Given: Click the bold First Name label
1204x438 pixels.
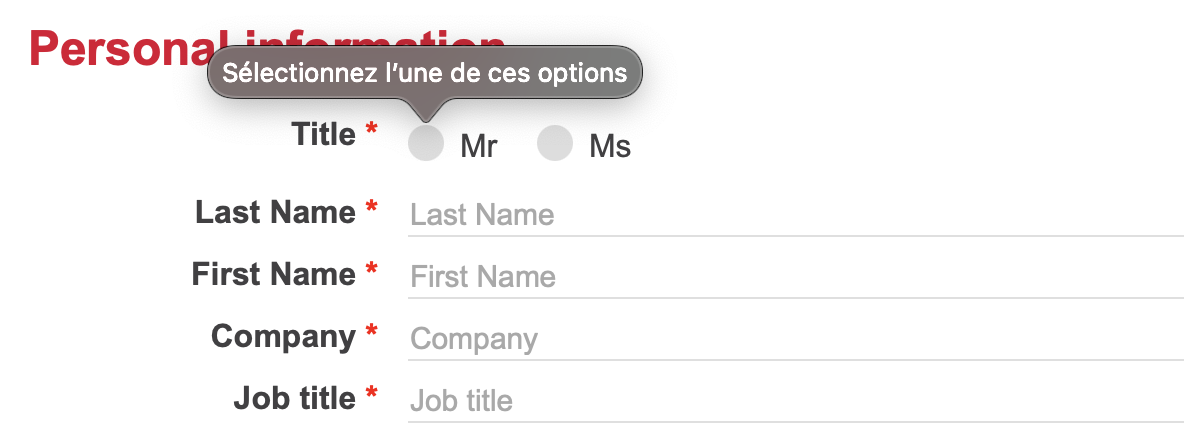Looking at the screenshot, I should point(273,274).
